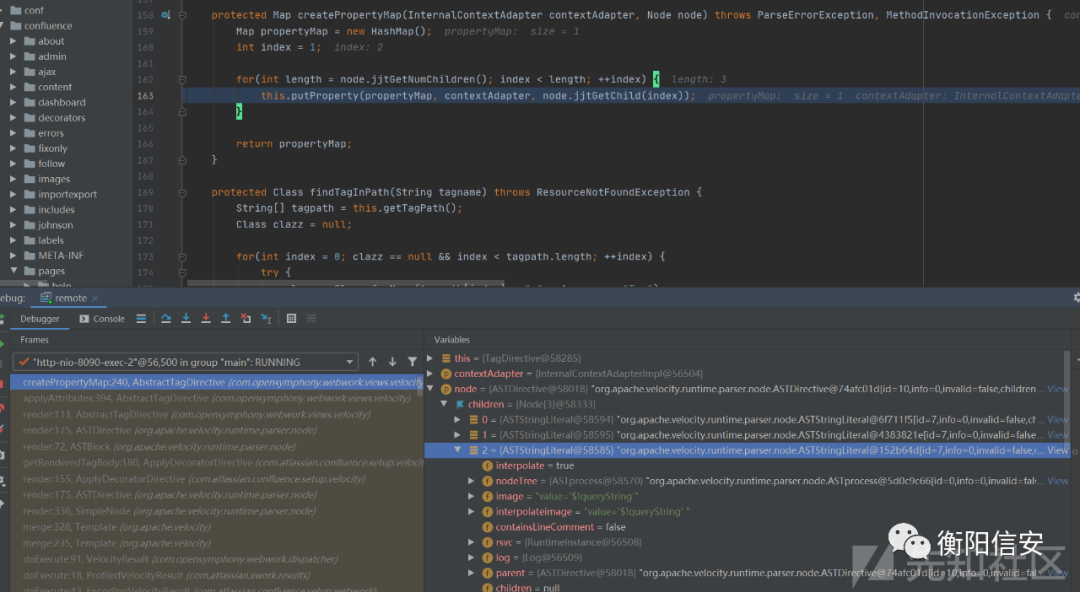Screen dimensions: 1080x592
Task: Expand the nodeTree variable arrow
Action: click(x=472, y=481)
